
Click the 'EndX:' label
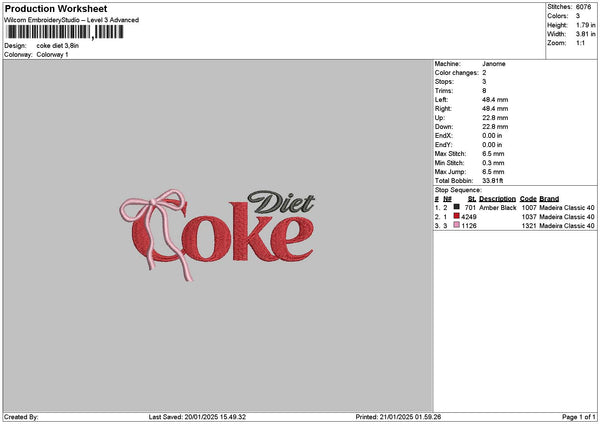tap(443, 136)
